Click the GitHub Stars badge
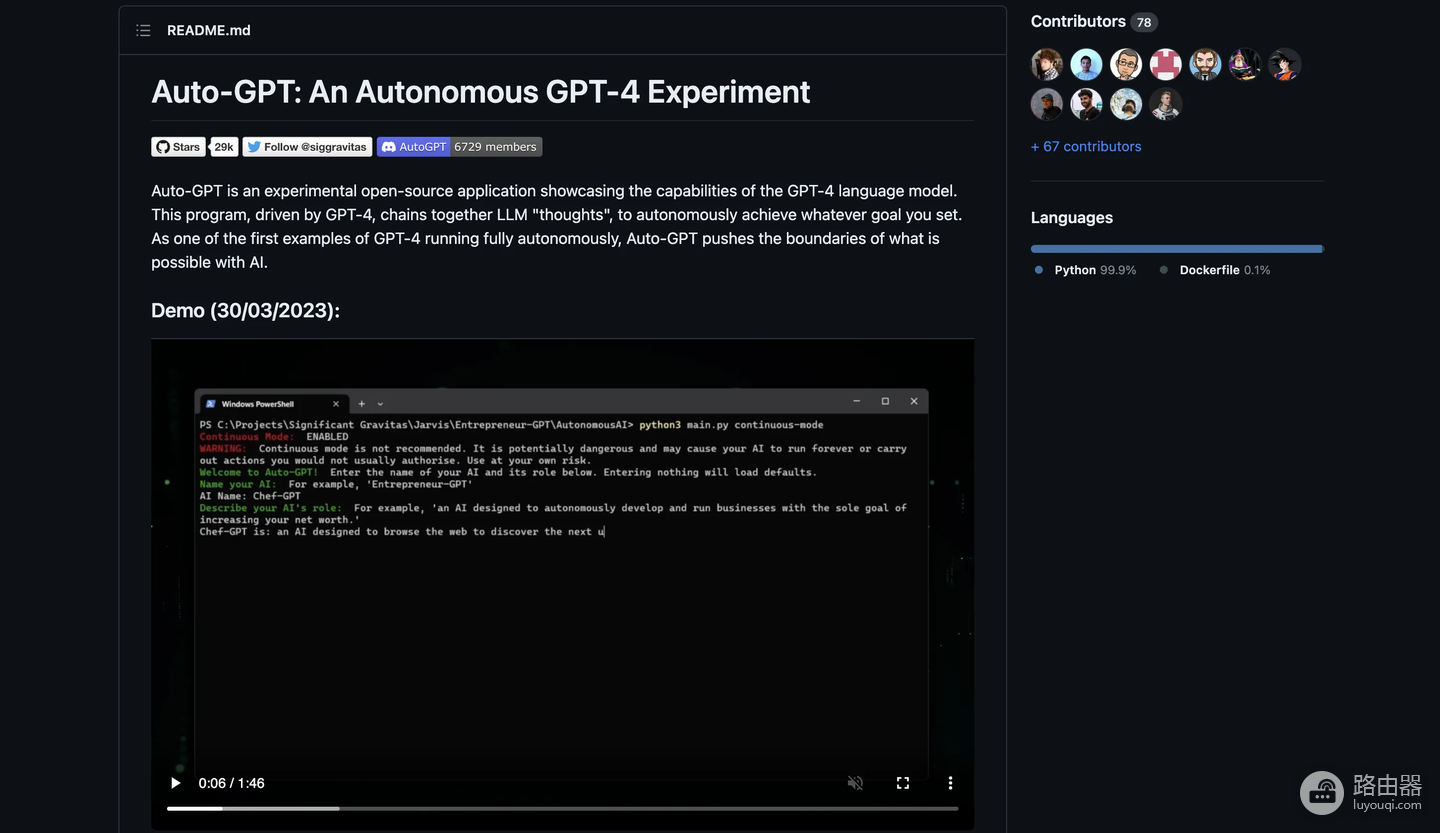 point(178,147)
